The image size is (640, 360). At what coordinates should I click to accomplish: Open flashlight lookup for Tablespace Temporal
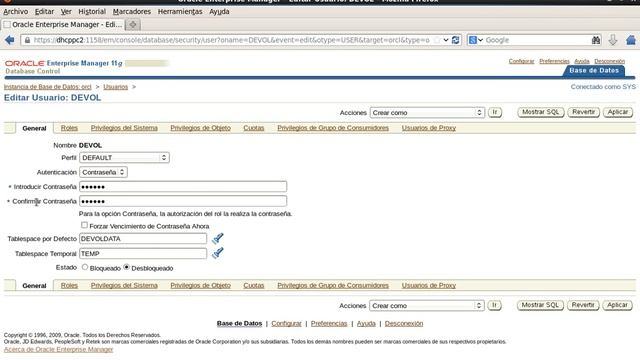(x=218, y=253)
